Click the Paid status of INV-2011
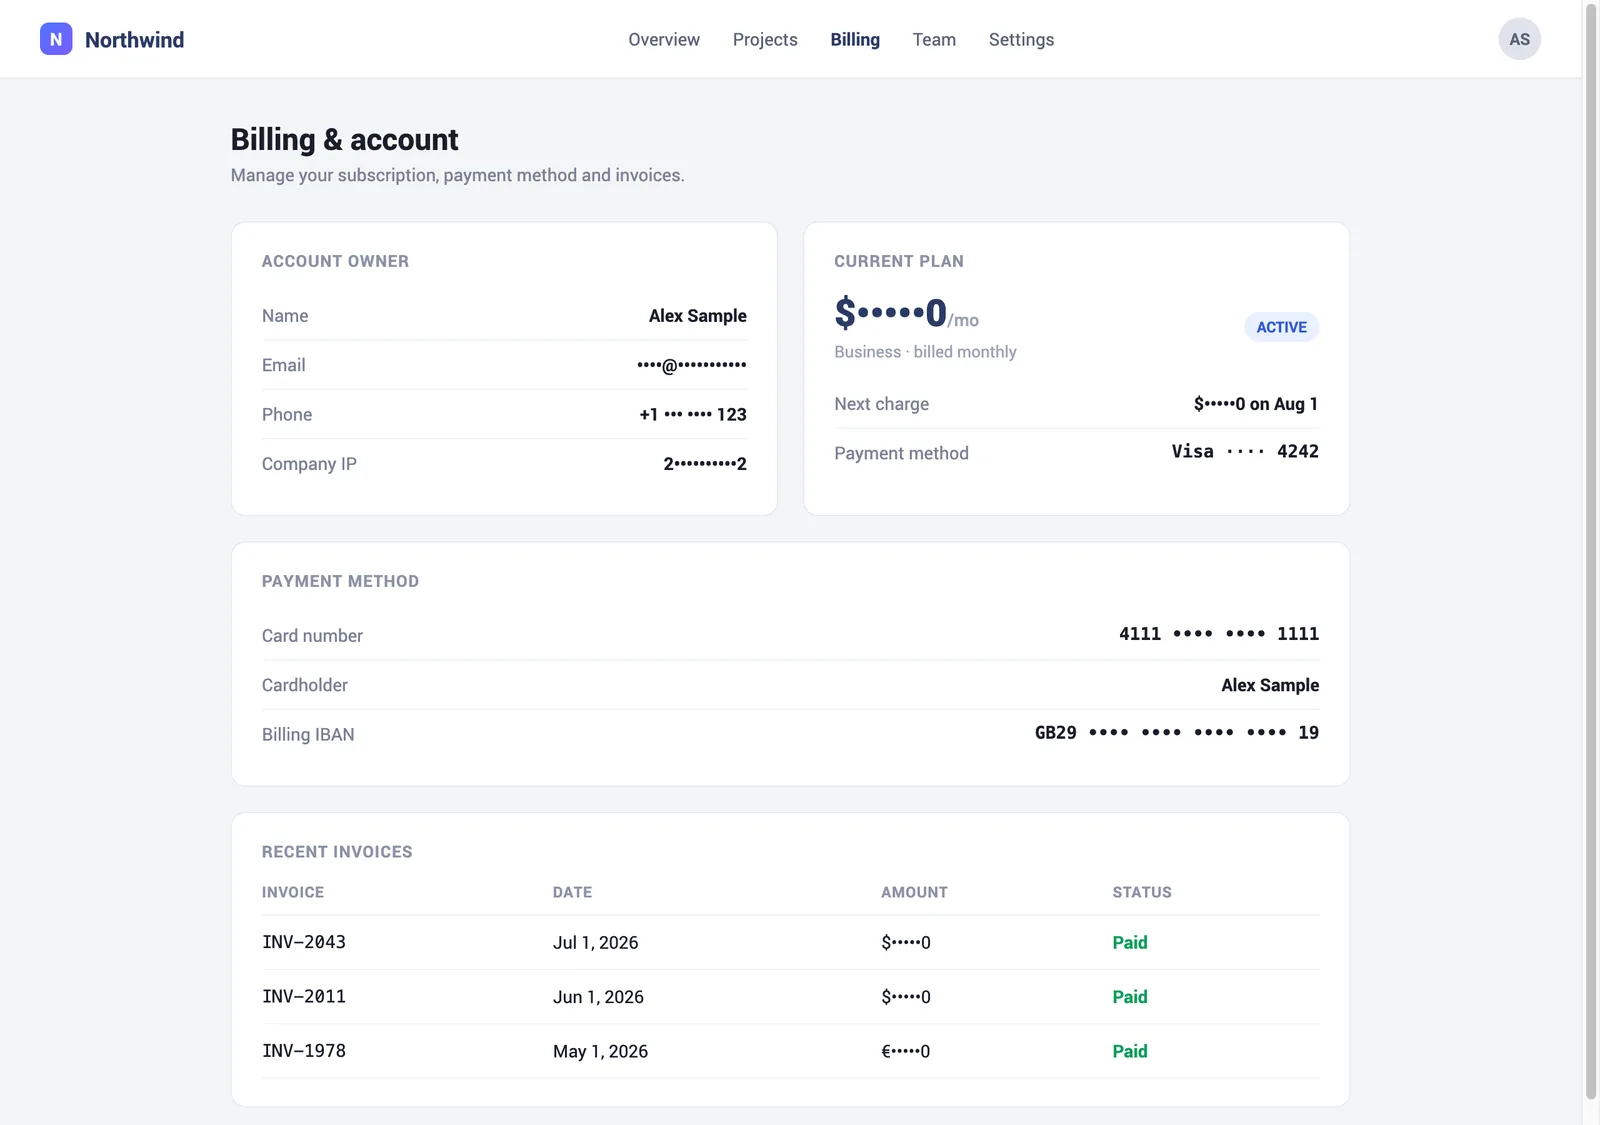 point(1130,997)
